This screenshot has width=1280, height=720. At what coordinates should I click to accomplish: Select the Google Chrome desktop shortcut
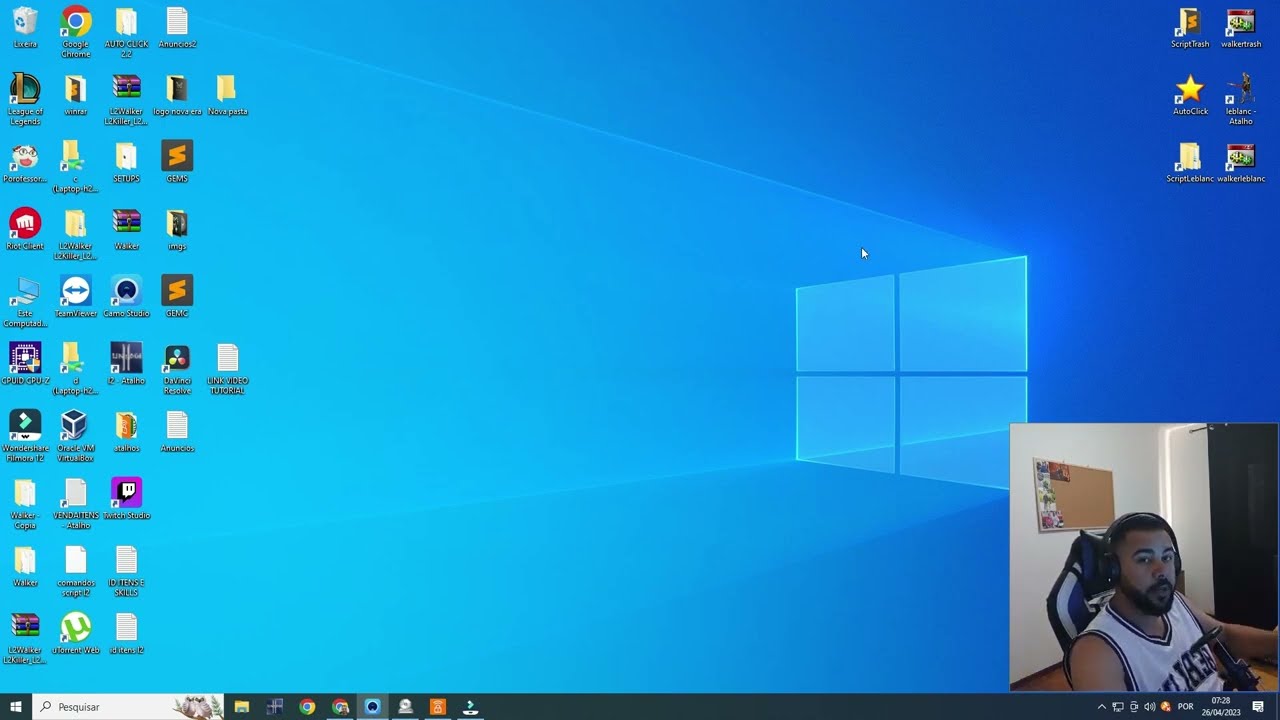[x=76, y=32]
